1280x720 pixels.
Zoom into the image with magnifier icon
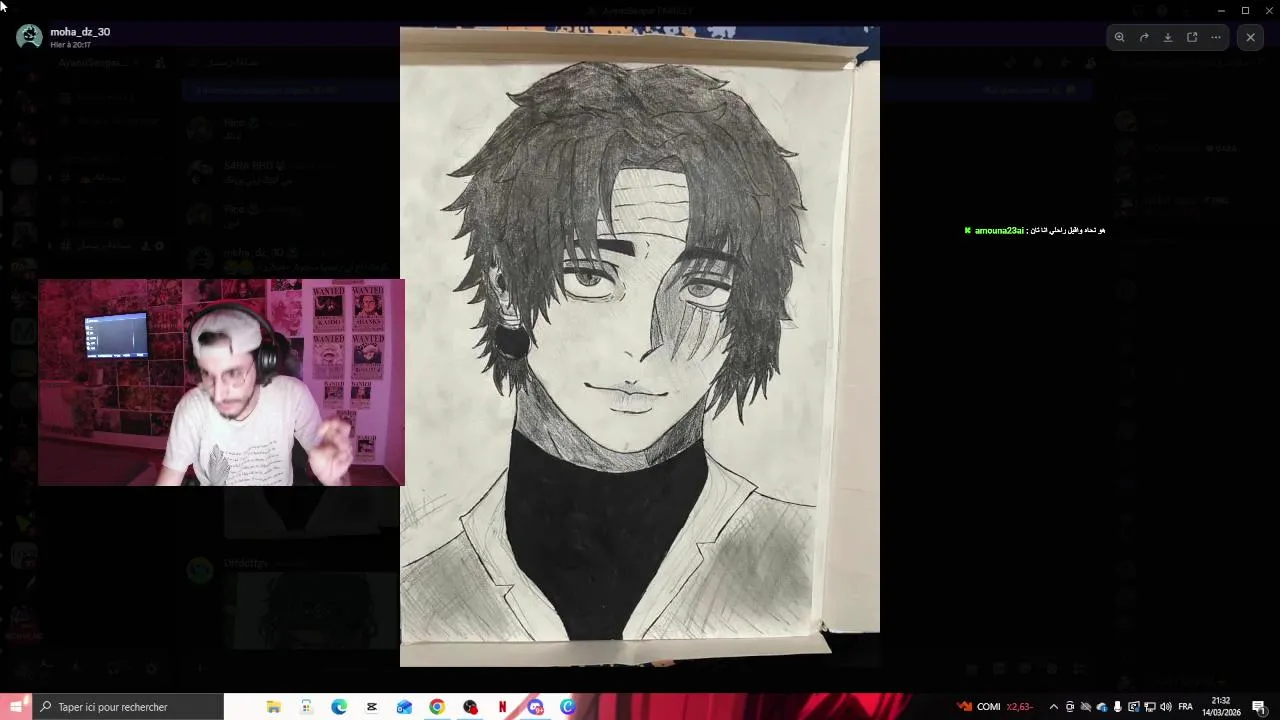[x=1120, y=37]
